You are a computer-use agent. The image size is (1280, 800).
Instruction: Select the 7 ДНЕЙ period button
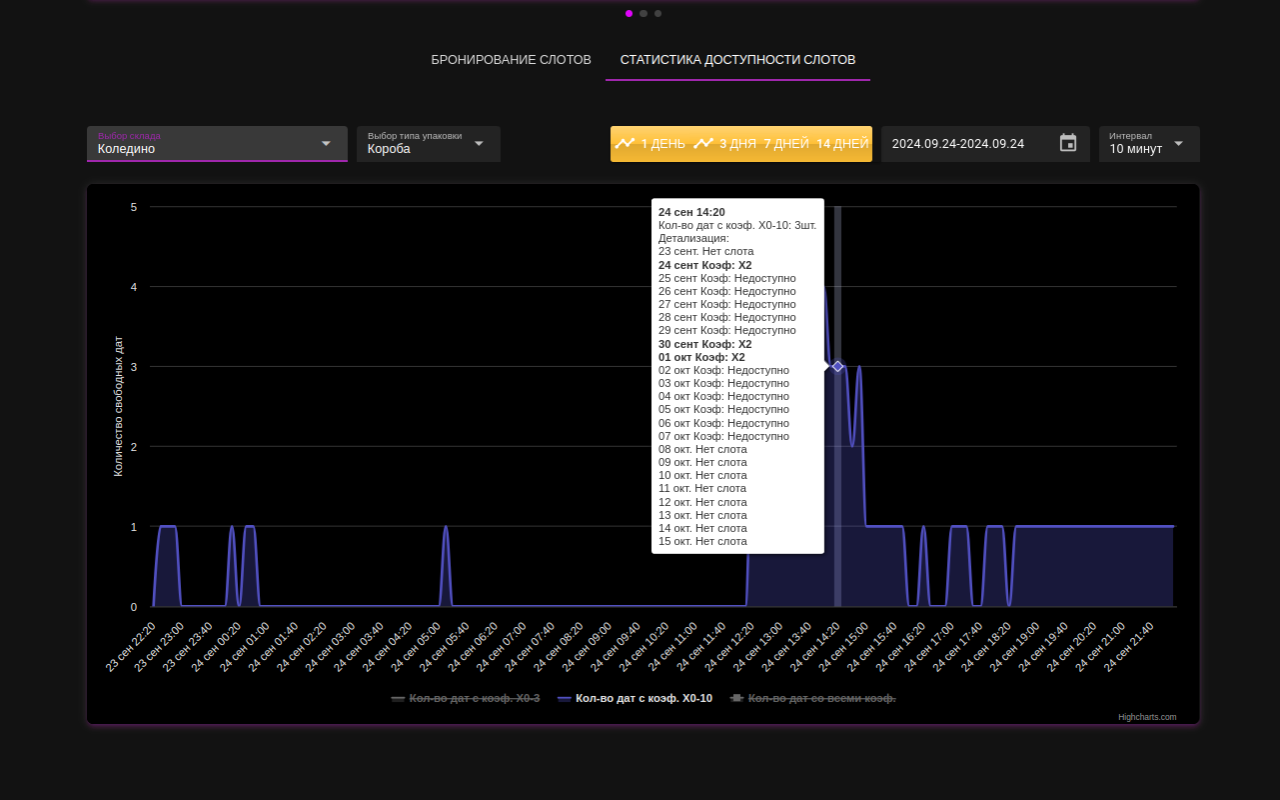[786, 143]
